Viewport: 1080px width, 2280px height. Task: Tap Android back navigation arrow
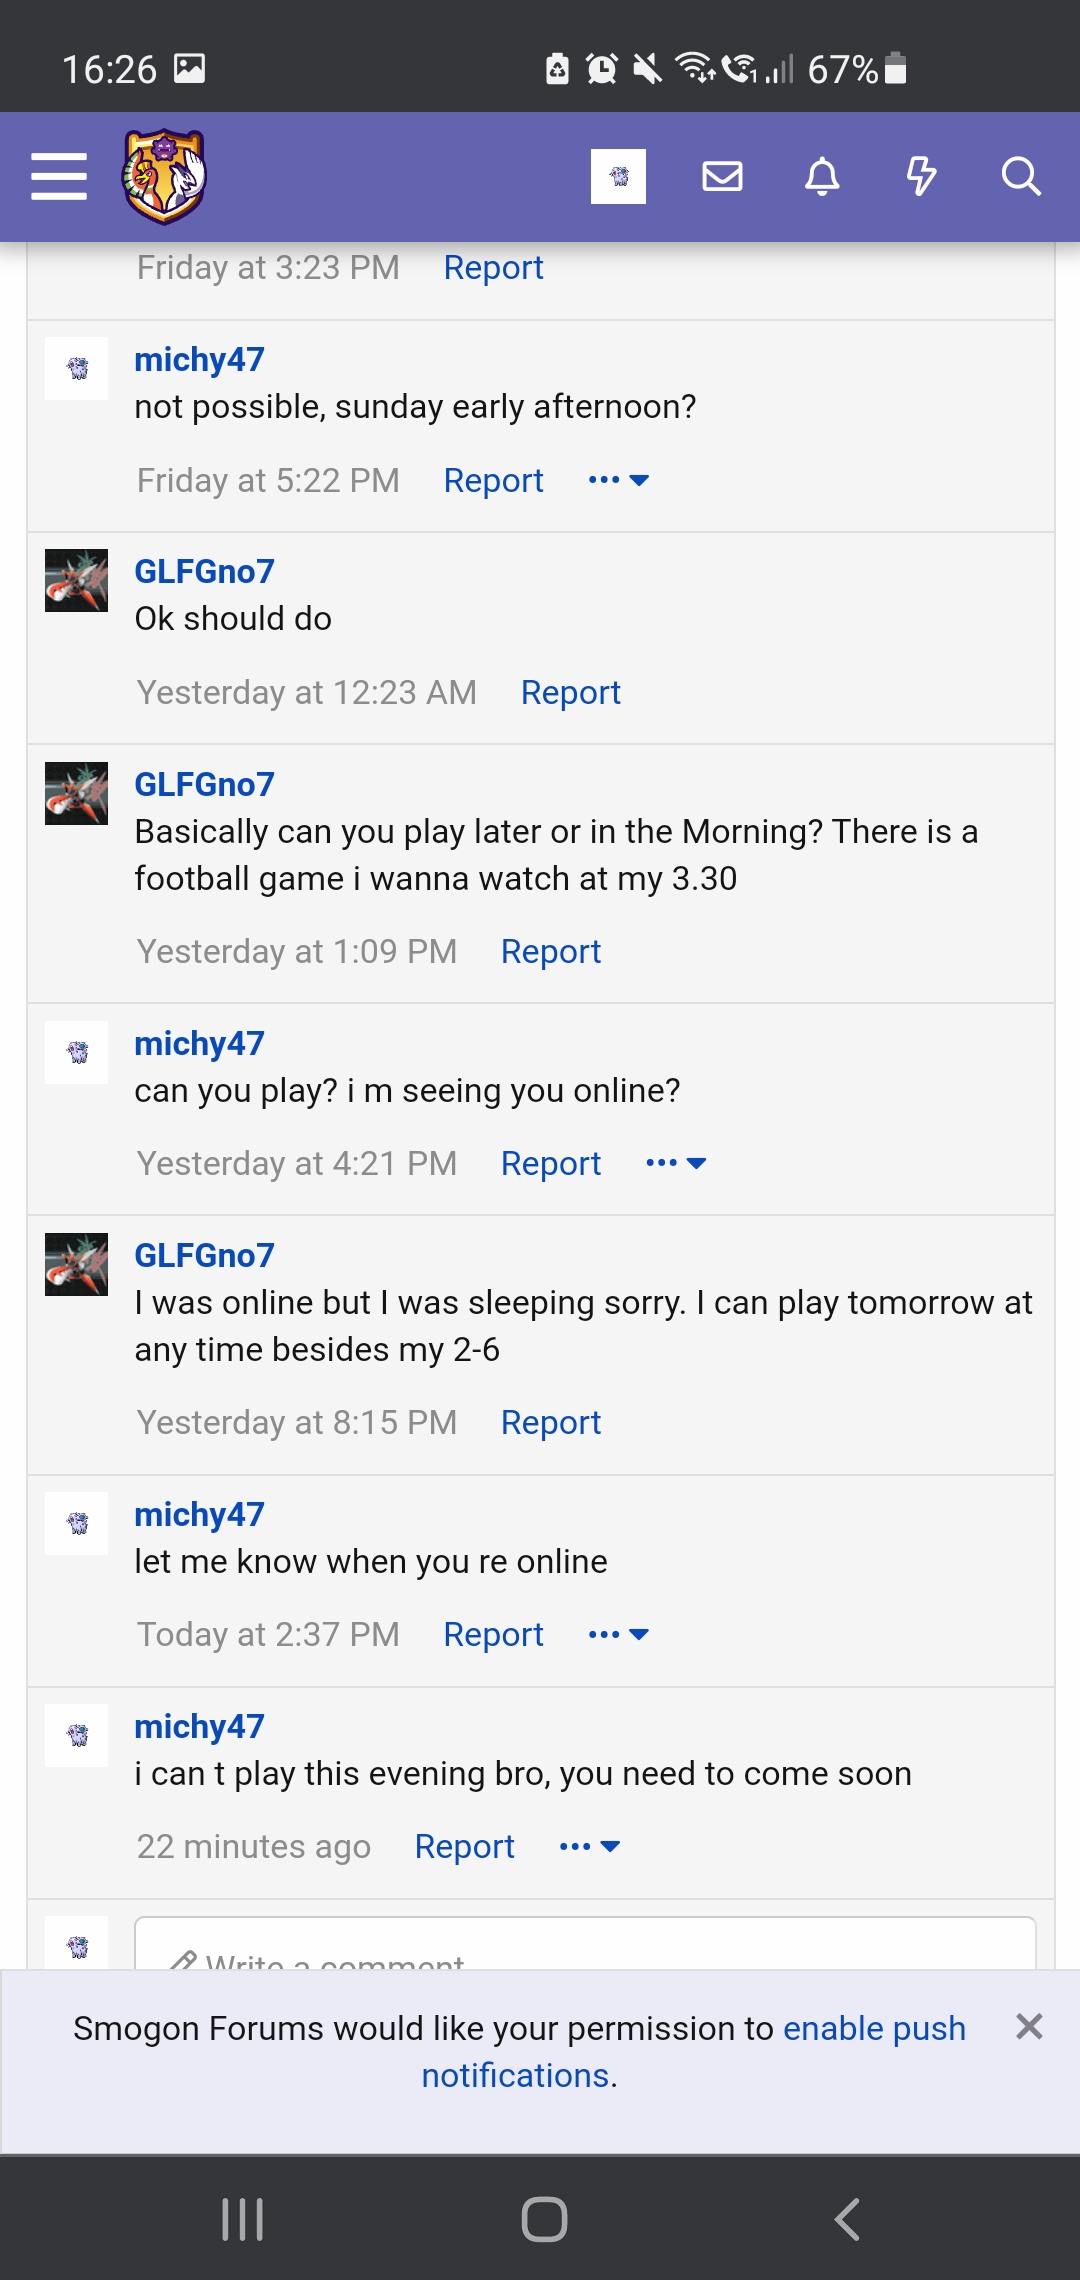pyautogui.click(x=847, y=2219)
